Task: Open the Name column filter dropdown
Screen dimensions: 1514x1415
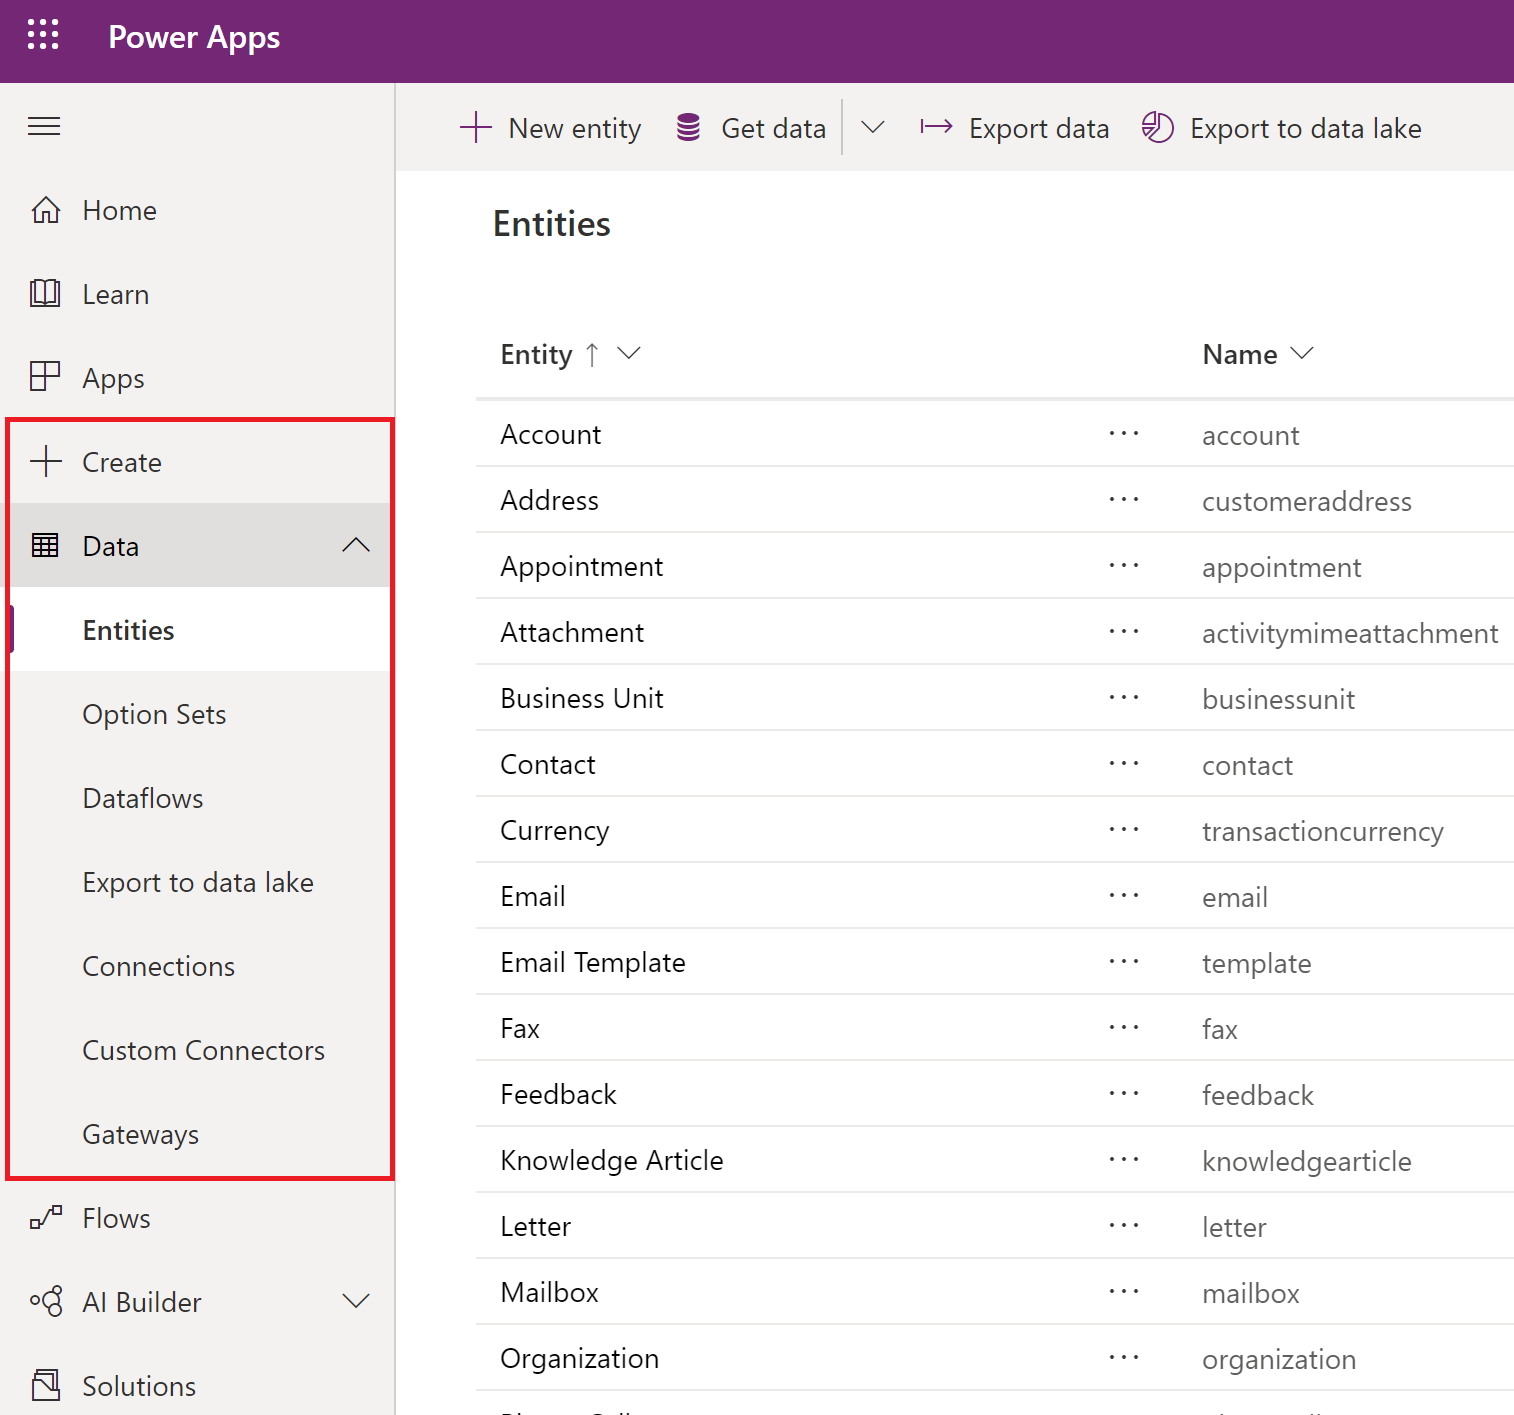Action: point(1302,353)
